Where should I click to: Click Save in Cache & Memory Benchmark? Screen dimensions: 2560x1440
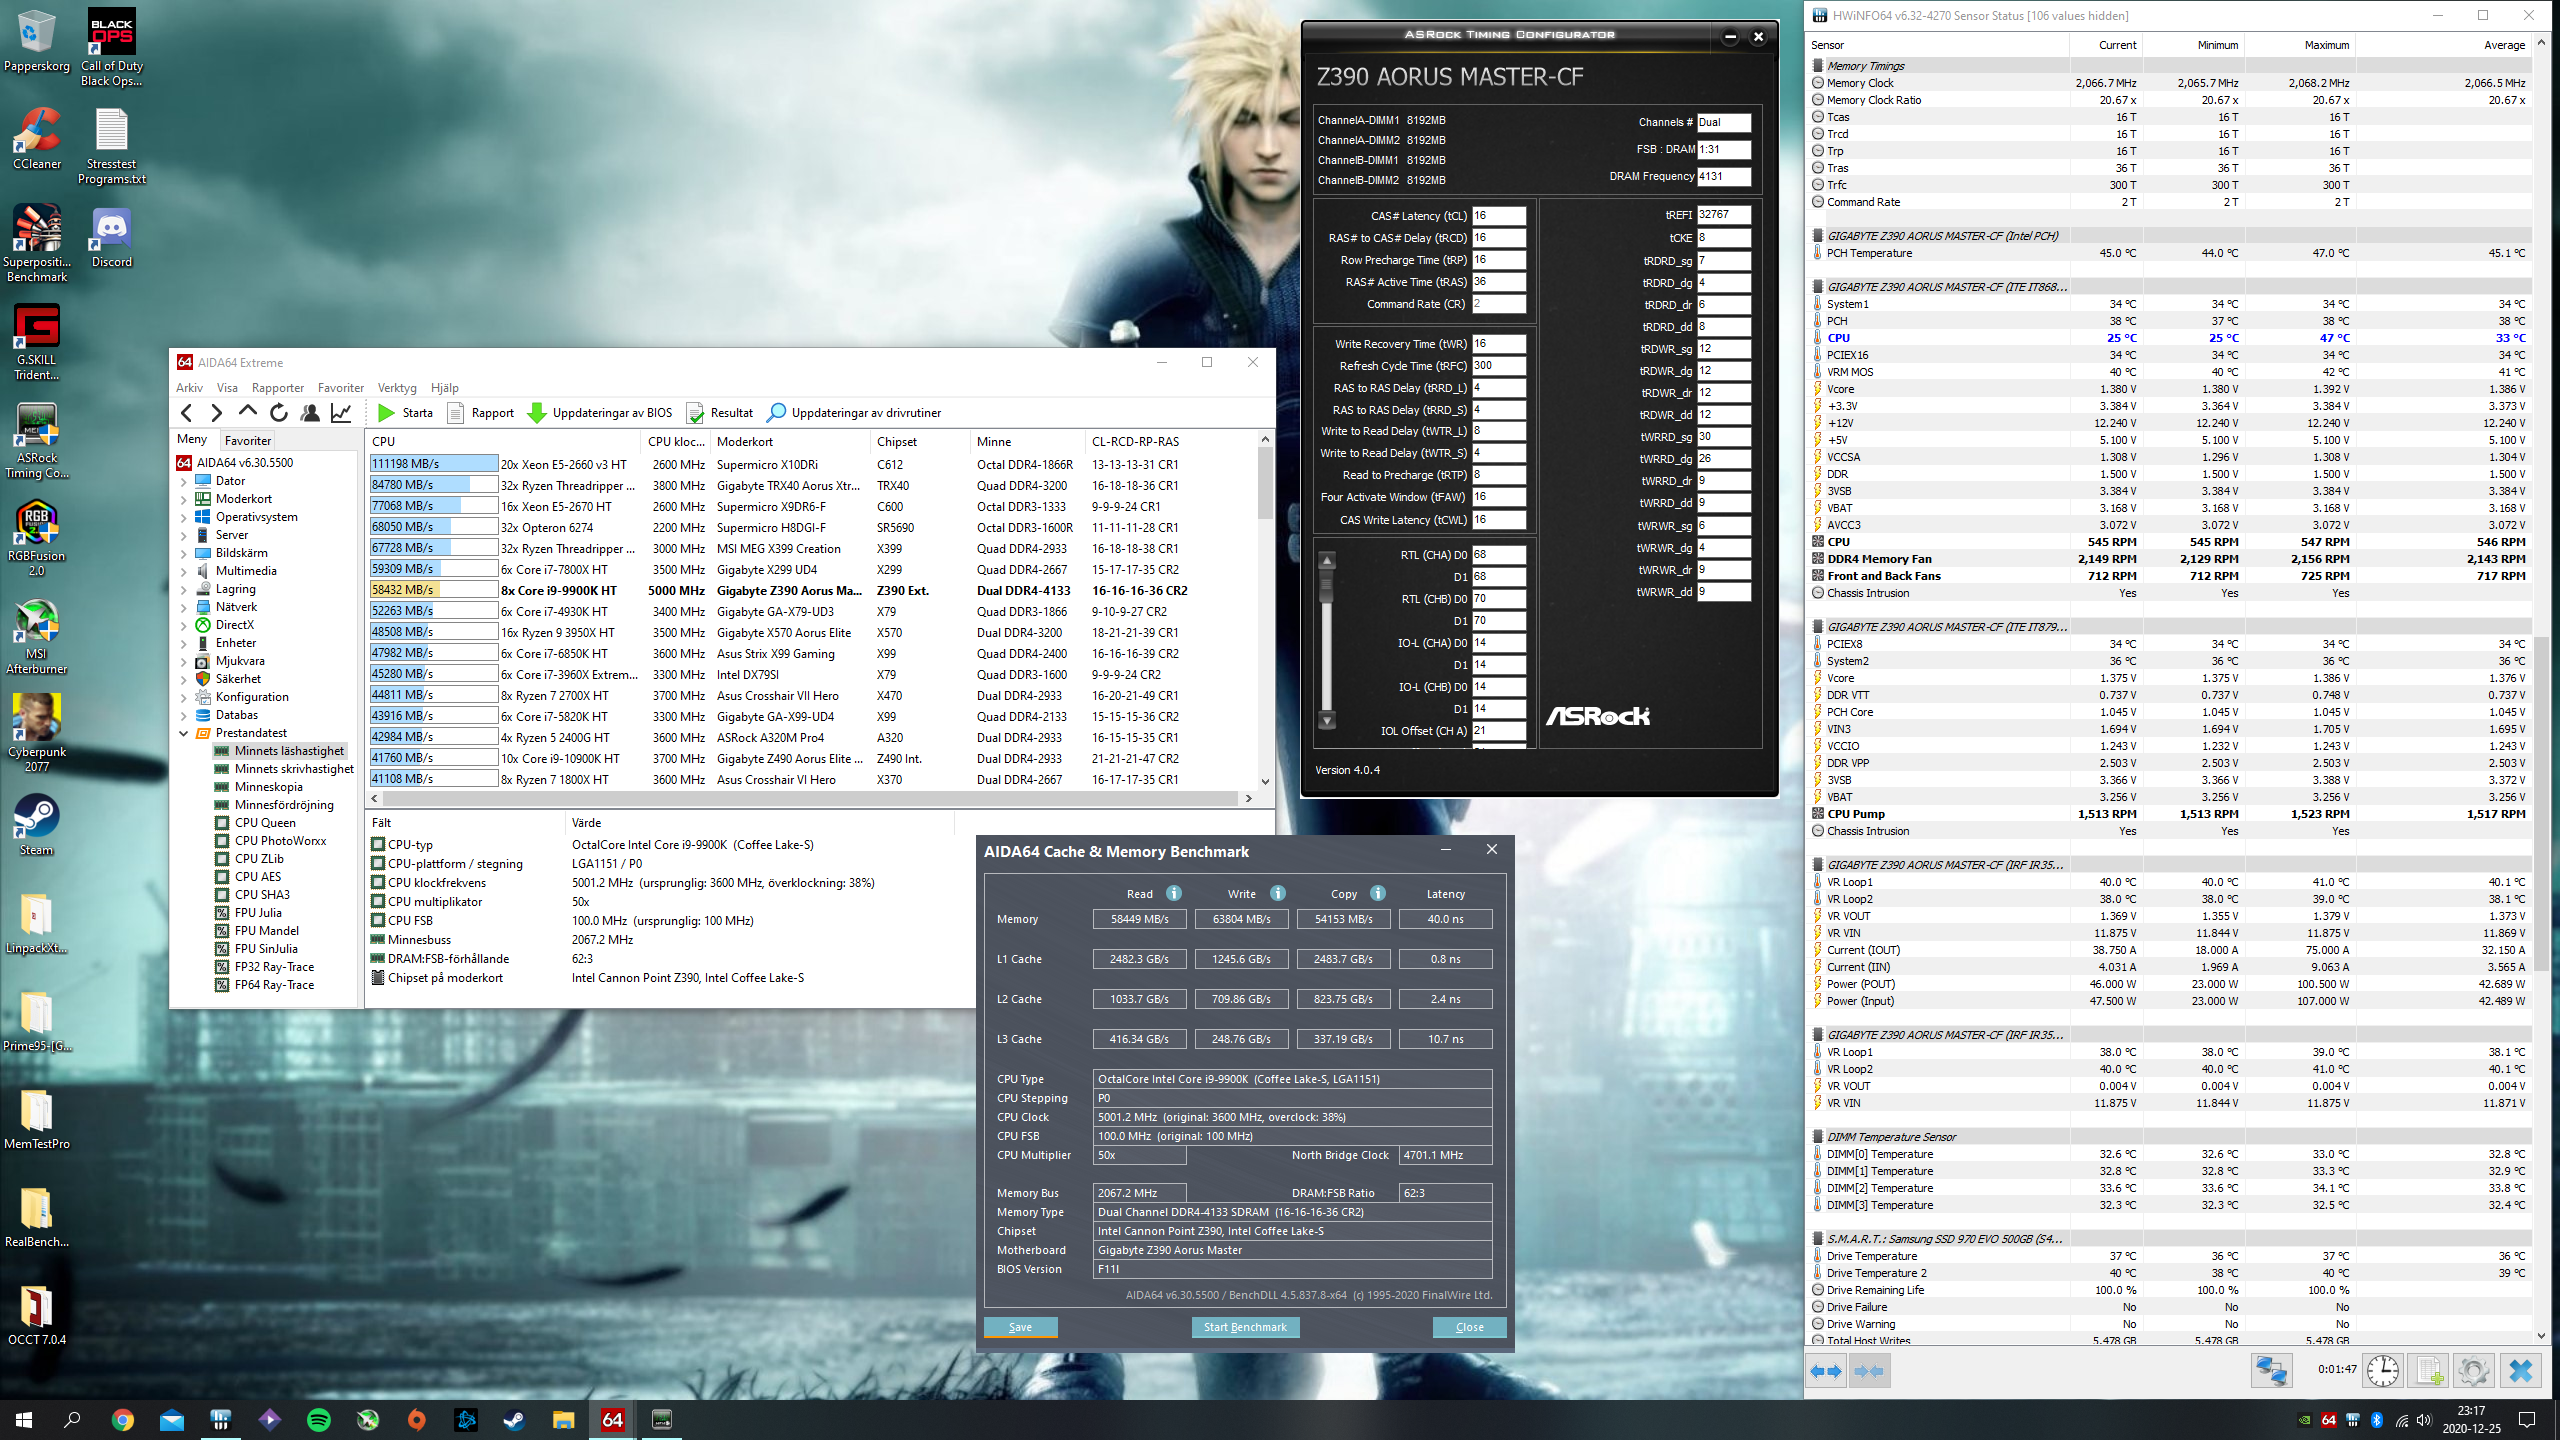(x=1020, y=1327)
